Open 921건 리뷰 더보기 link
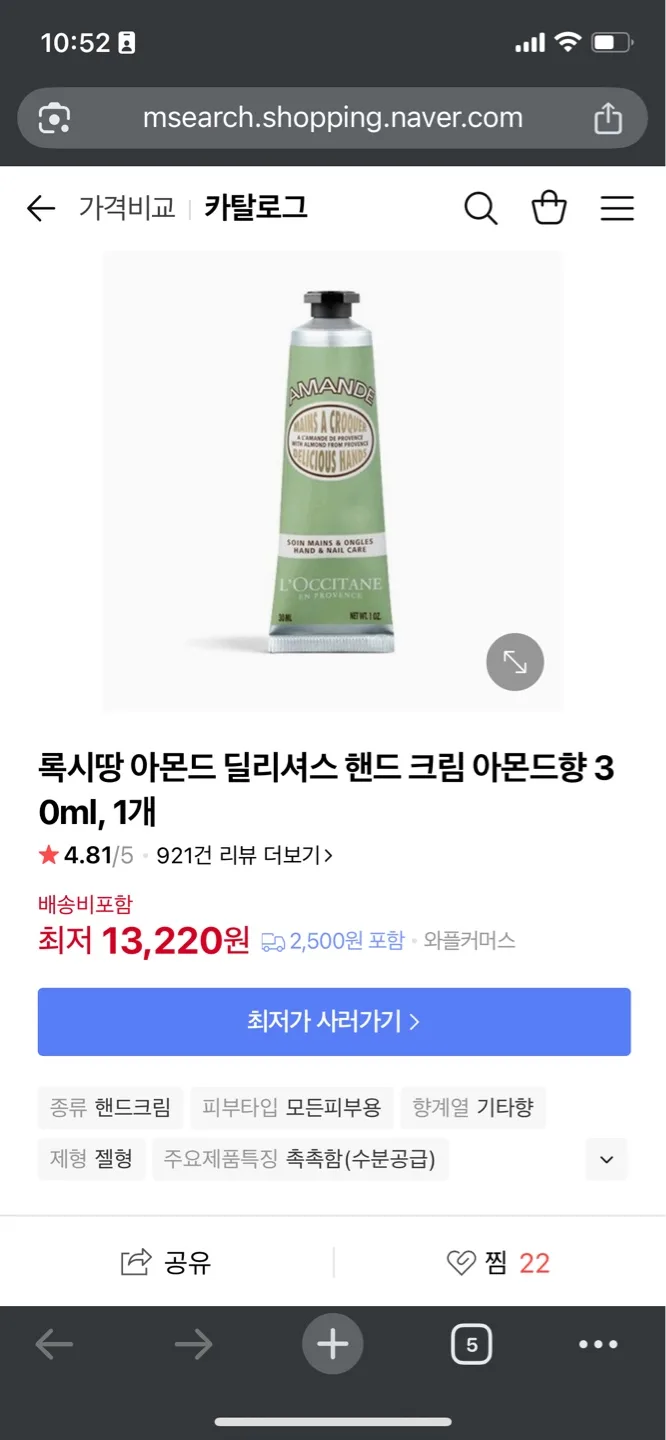This screenshot has height=1440, width=666. (244, 855)
